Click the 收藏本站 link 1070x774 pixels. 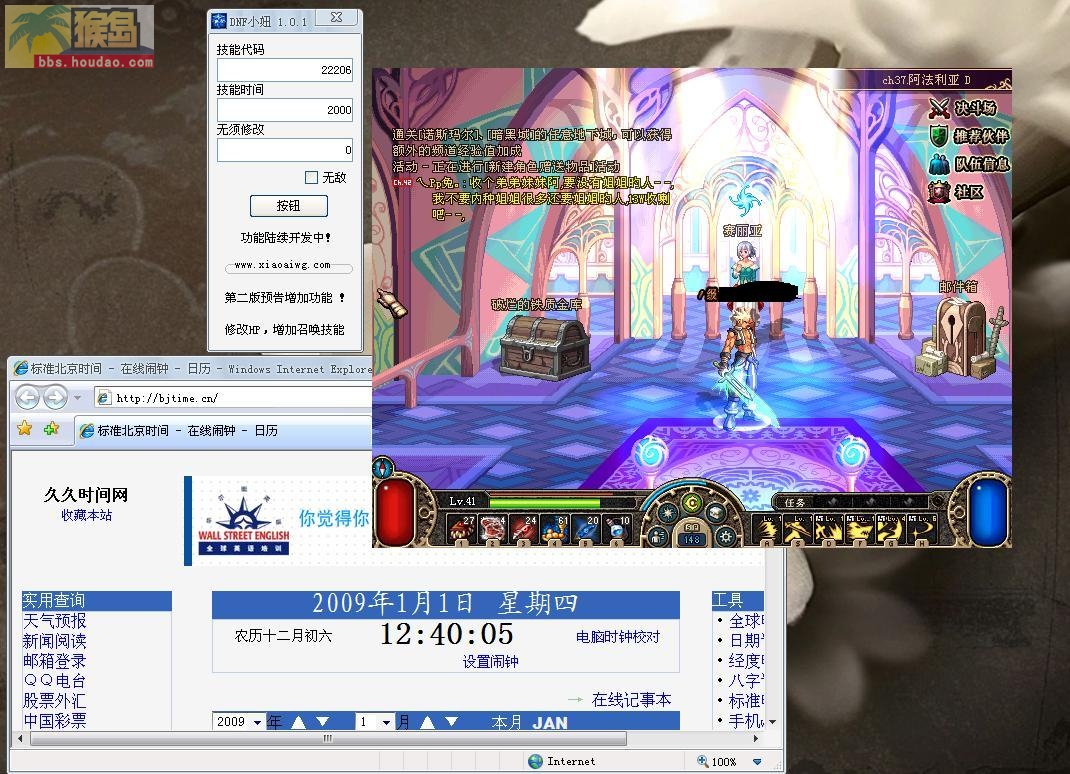pyautogui.click(x=87, y=515)
